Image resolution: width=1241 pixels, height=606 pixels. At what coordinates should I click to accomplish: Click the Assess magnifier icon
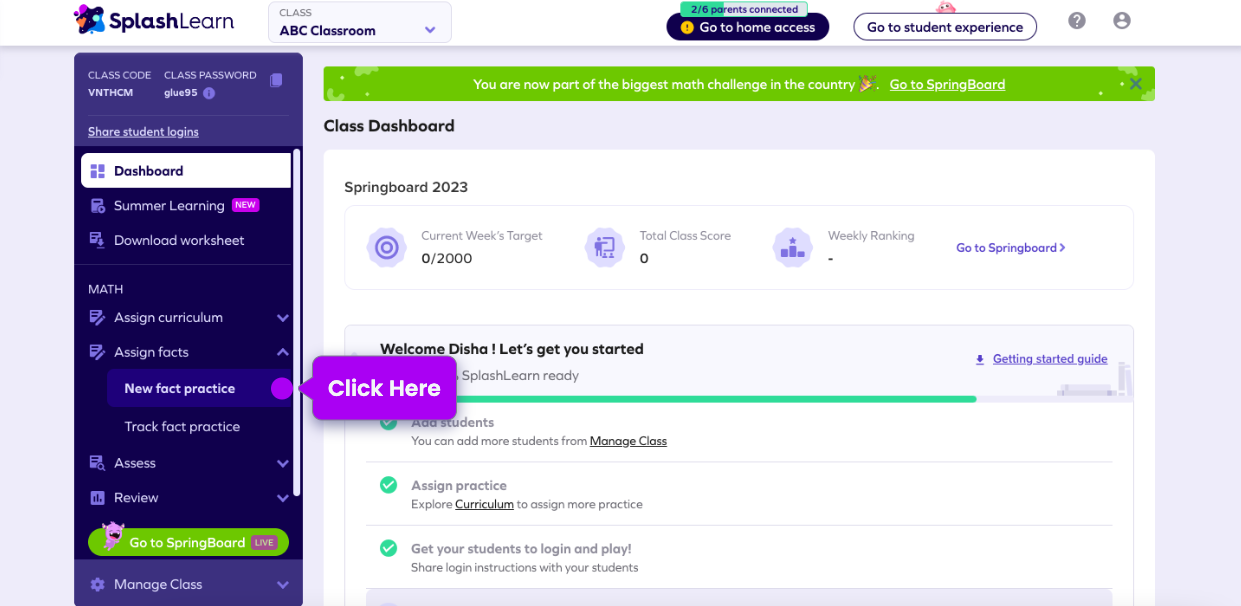coord(98,463)
